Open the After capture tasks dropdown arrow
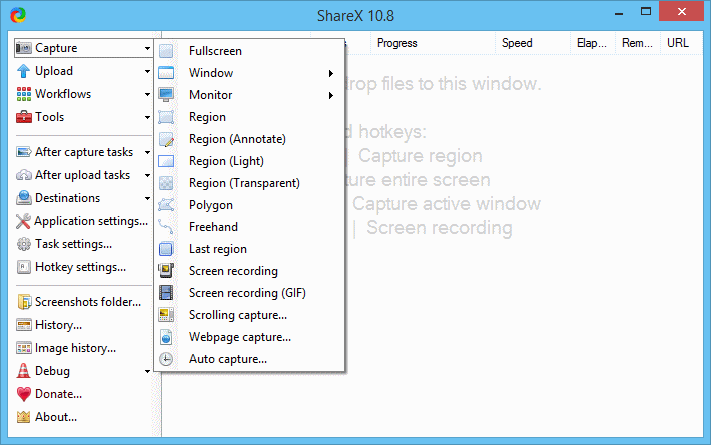This screenshot has width=711, height=445. click(147, 152)
